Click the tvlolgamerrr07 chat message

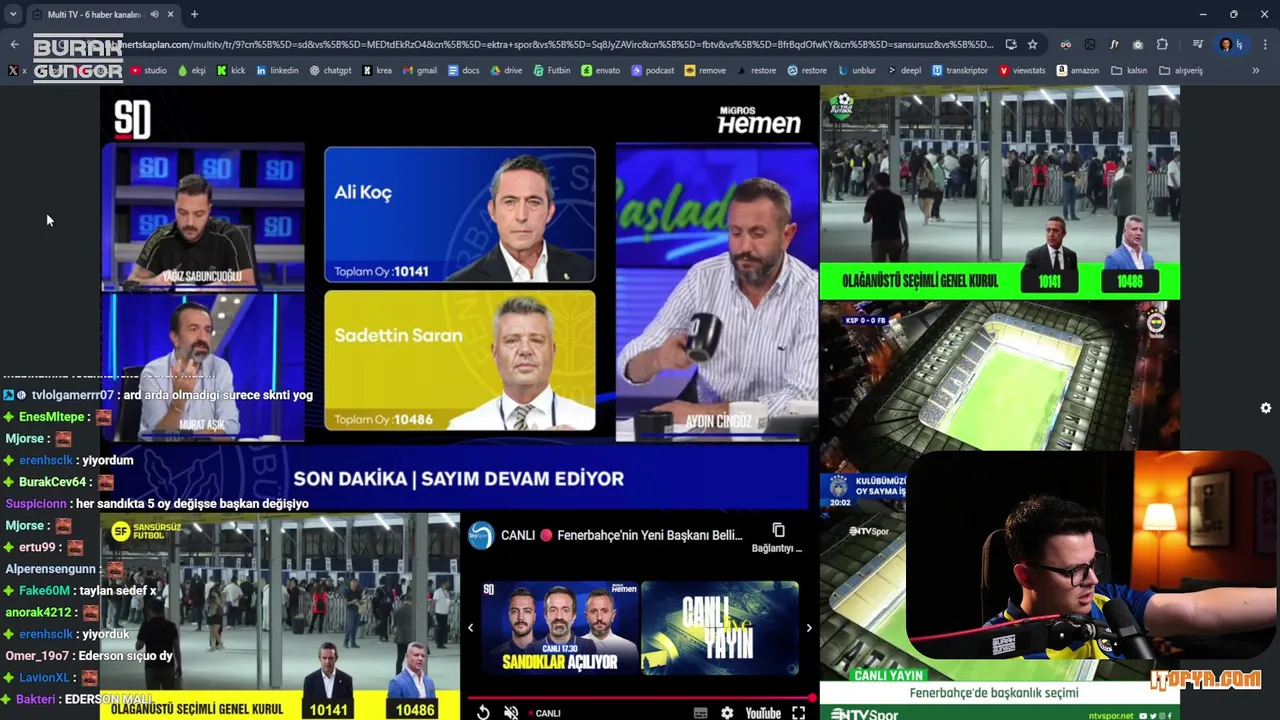tap(158, 395)
